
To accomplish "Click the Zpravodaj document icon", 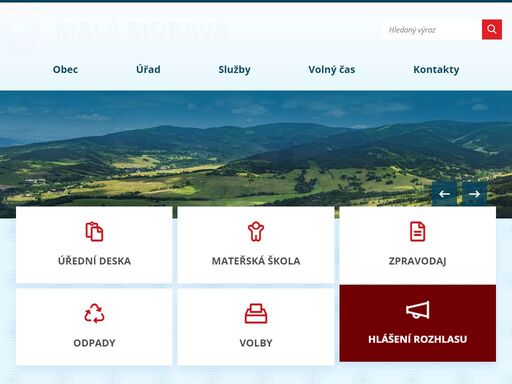I will tap(417, 231).
